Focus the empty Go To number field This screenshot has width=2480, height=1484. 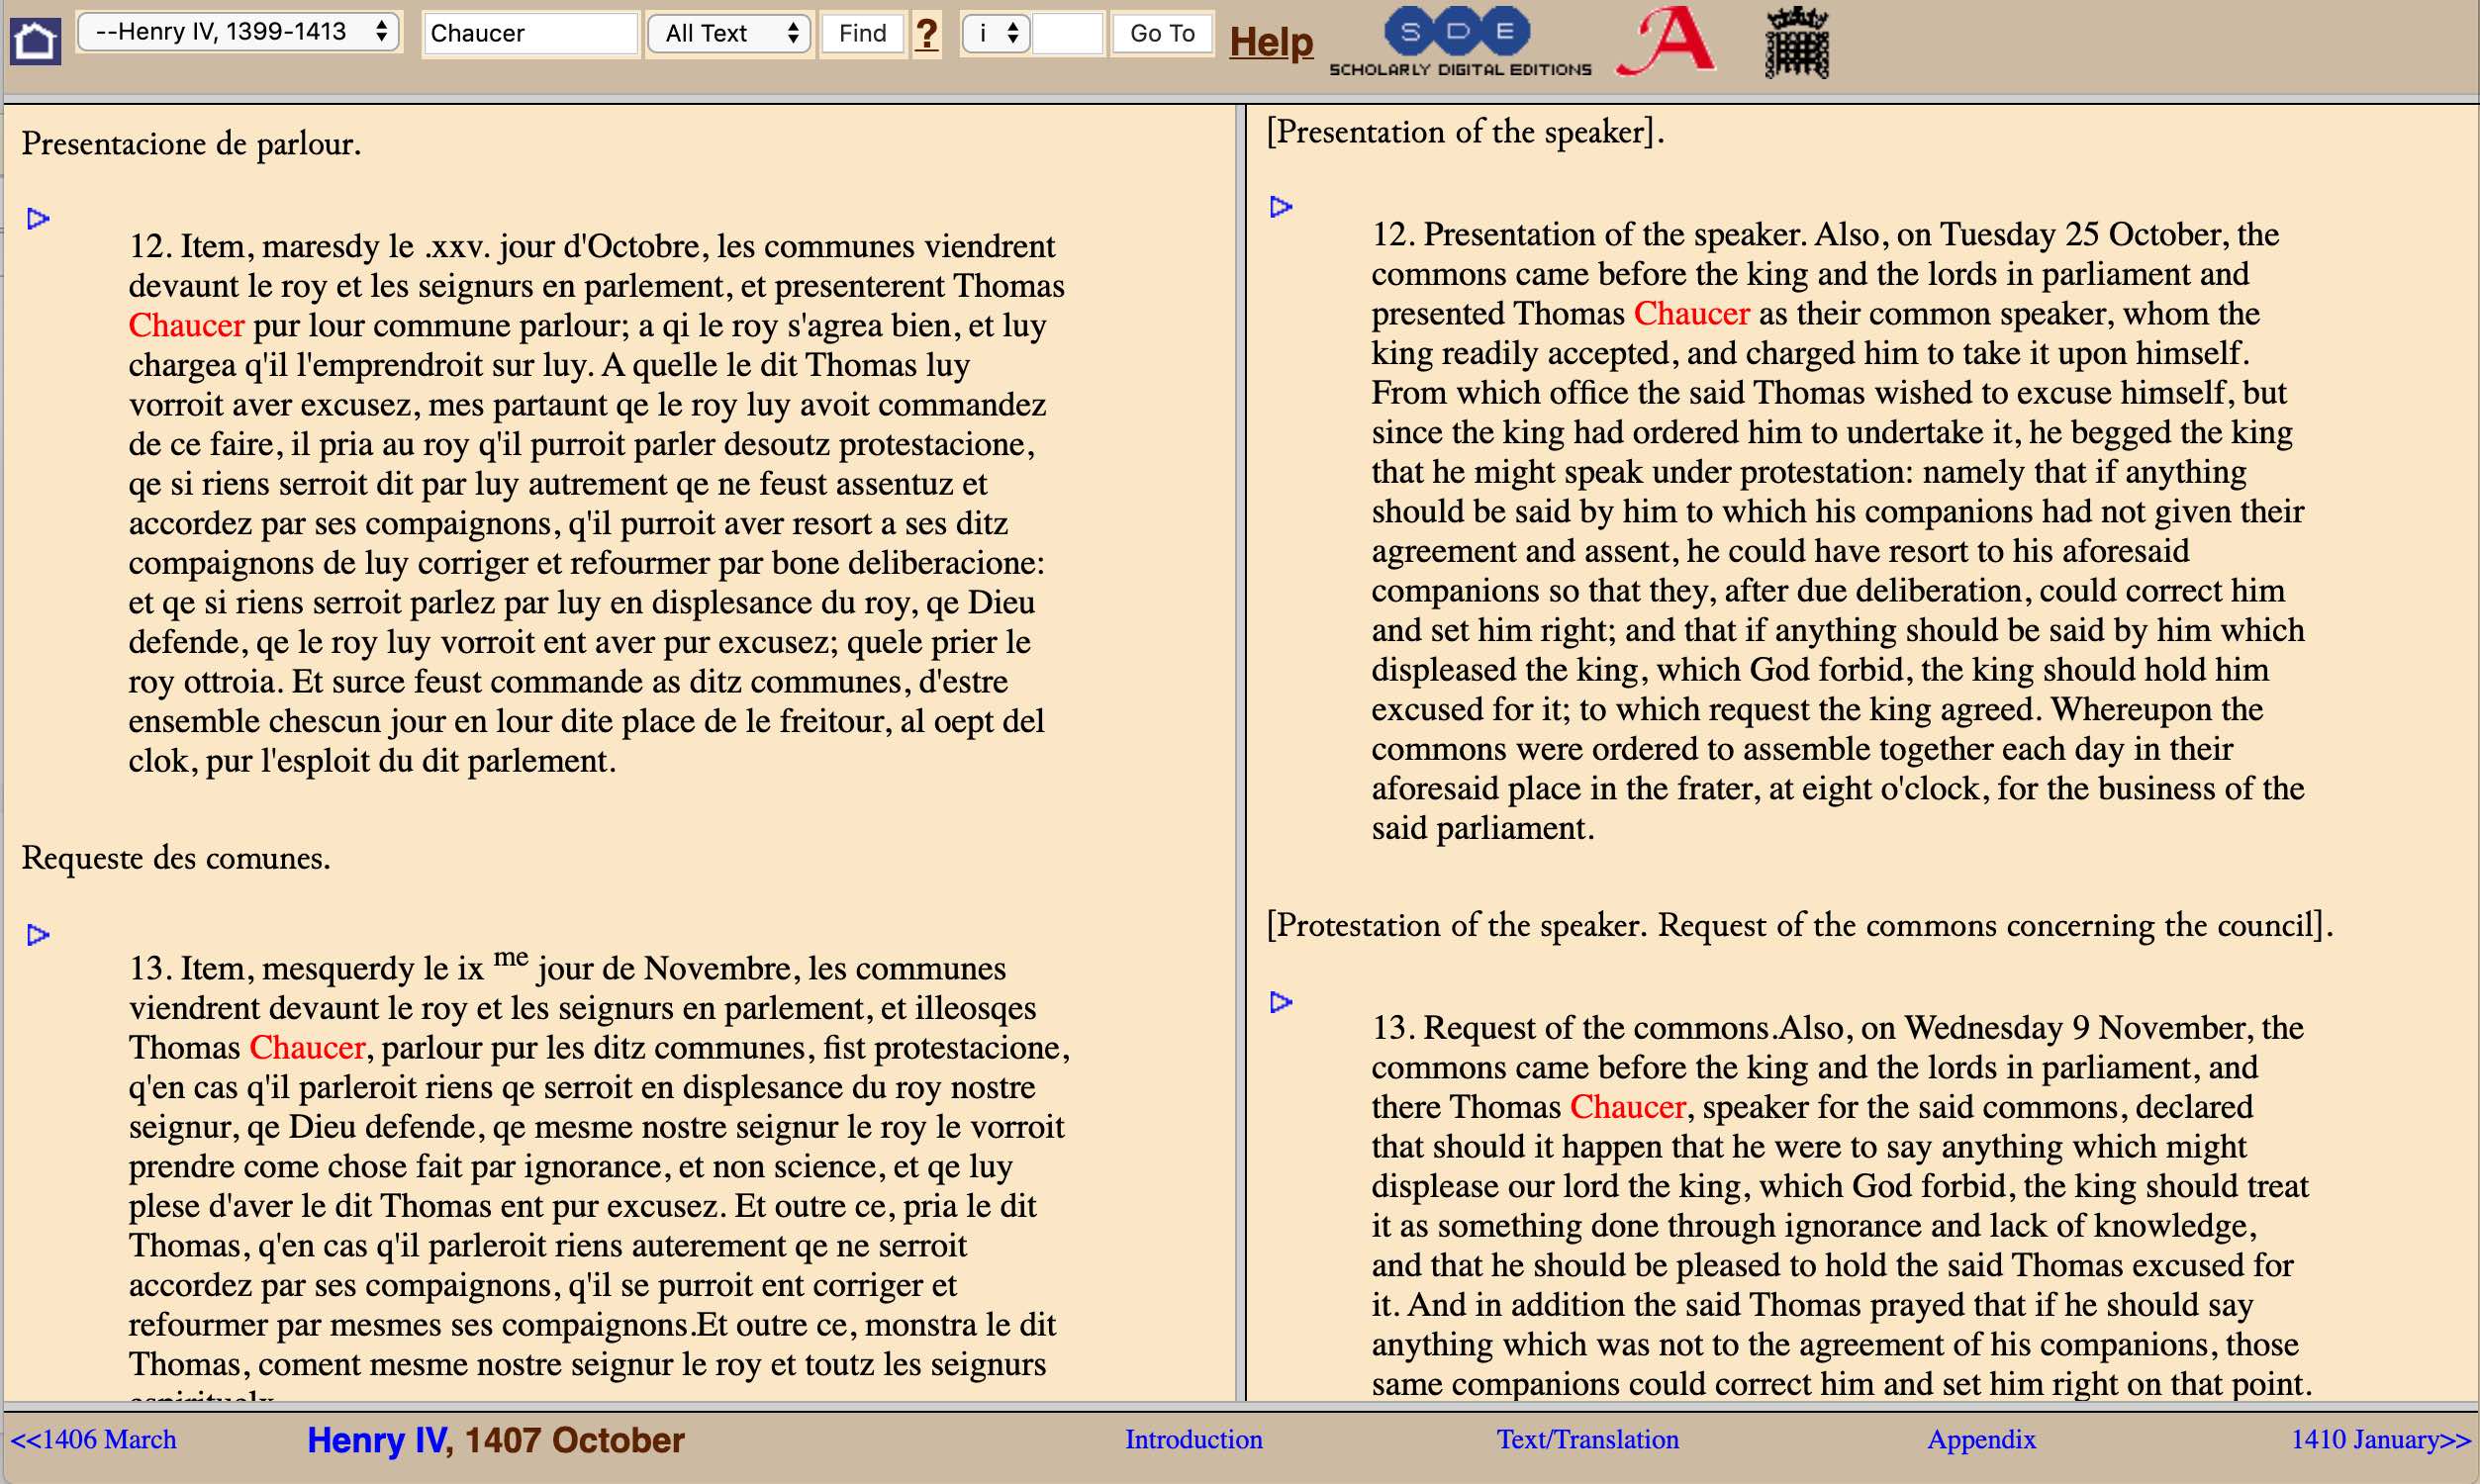(x=1067, y=34)
